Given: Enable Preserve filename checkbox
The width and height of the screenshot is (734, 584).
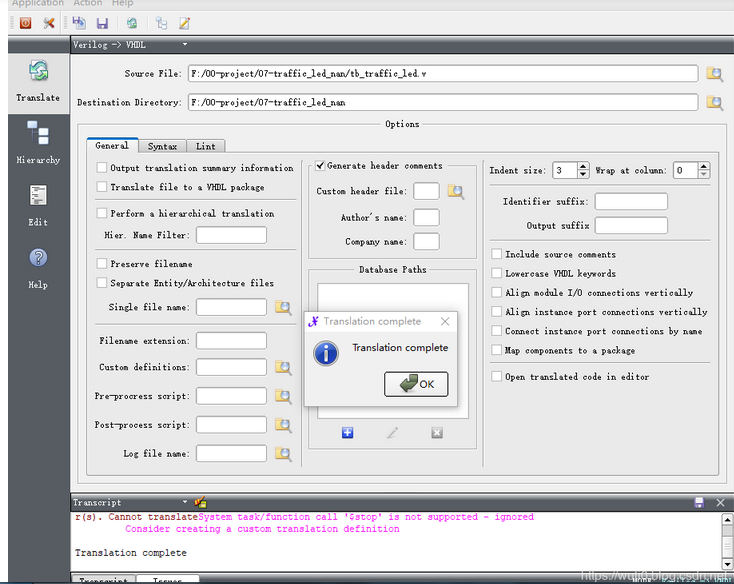Looking at the screenshot, I should (102, 263).
